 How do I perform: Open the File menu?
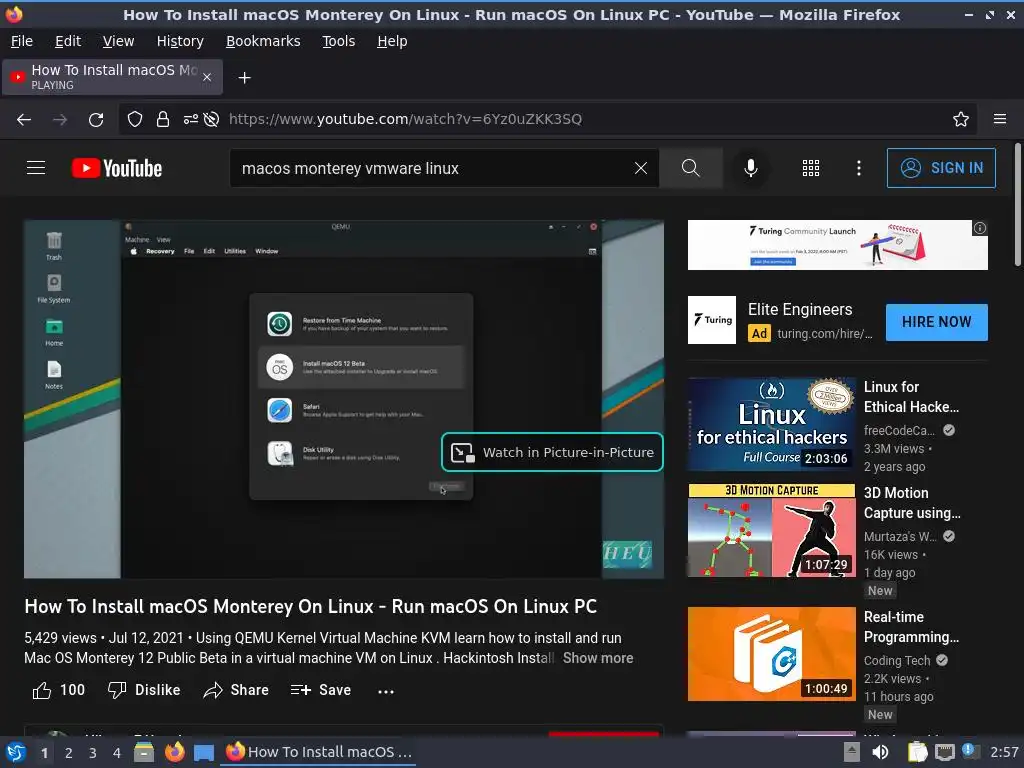coord(22,41)
